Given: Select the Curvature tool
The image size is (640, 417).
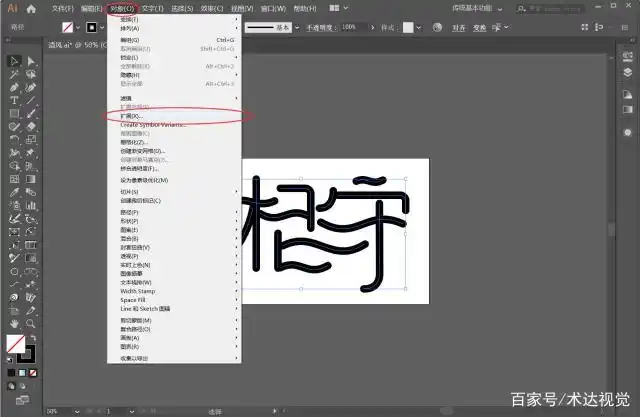Looking at the screenshot, I should pyautogui.click(x=31, y=87).
